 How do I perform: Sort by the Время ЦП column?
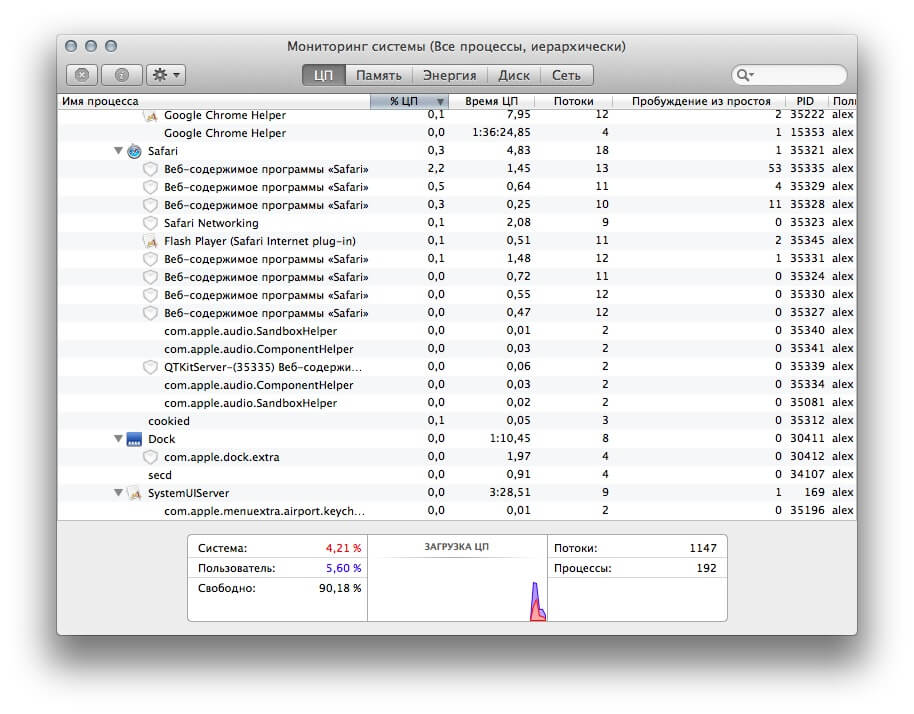(491, 101)
